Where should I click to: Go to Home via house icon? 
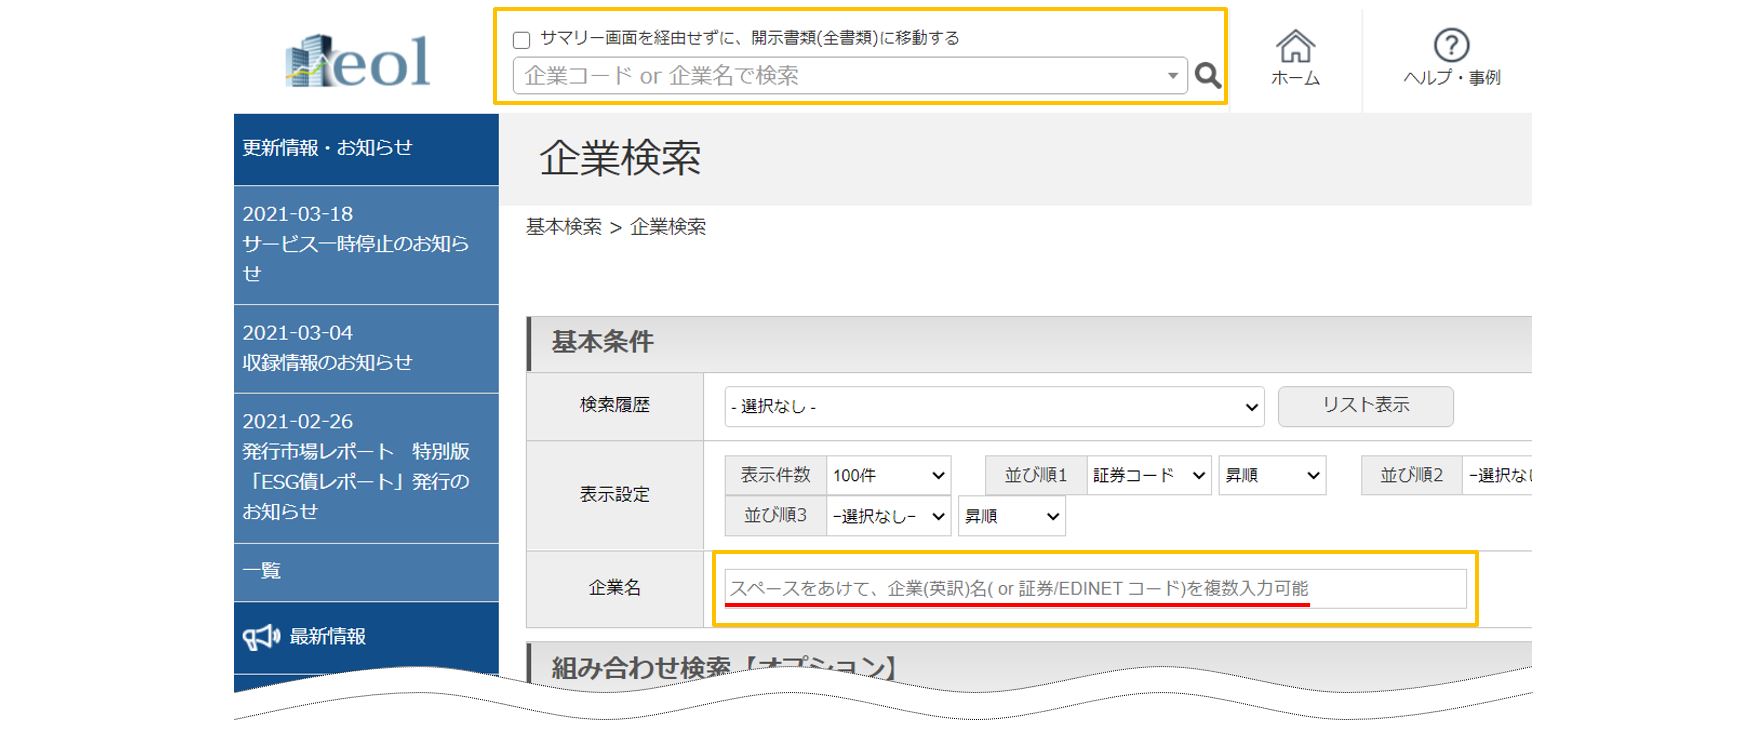1295,47
